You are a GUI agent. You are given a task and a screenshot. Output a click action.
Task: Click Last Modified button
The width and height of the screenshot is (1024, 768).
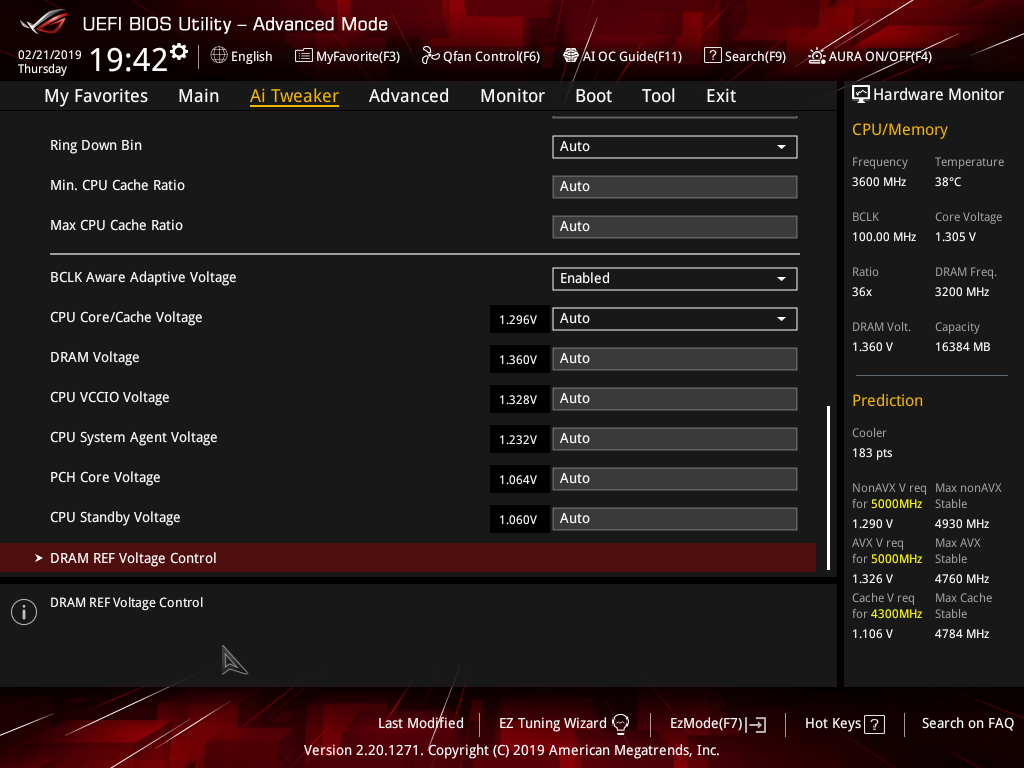421,724
